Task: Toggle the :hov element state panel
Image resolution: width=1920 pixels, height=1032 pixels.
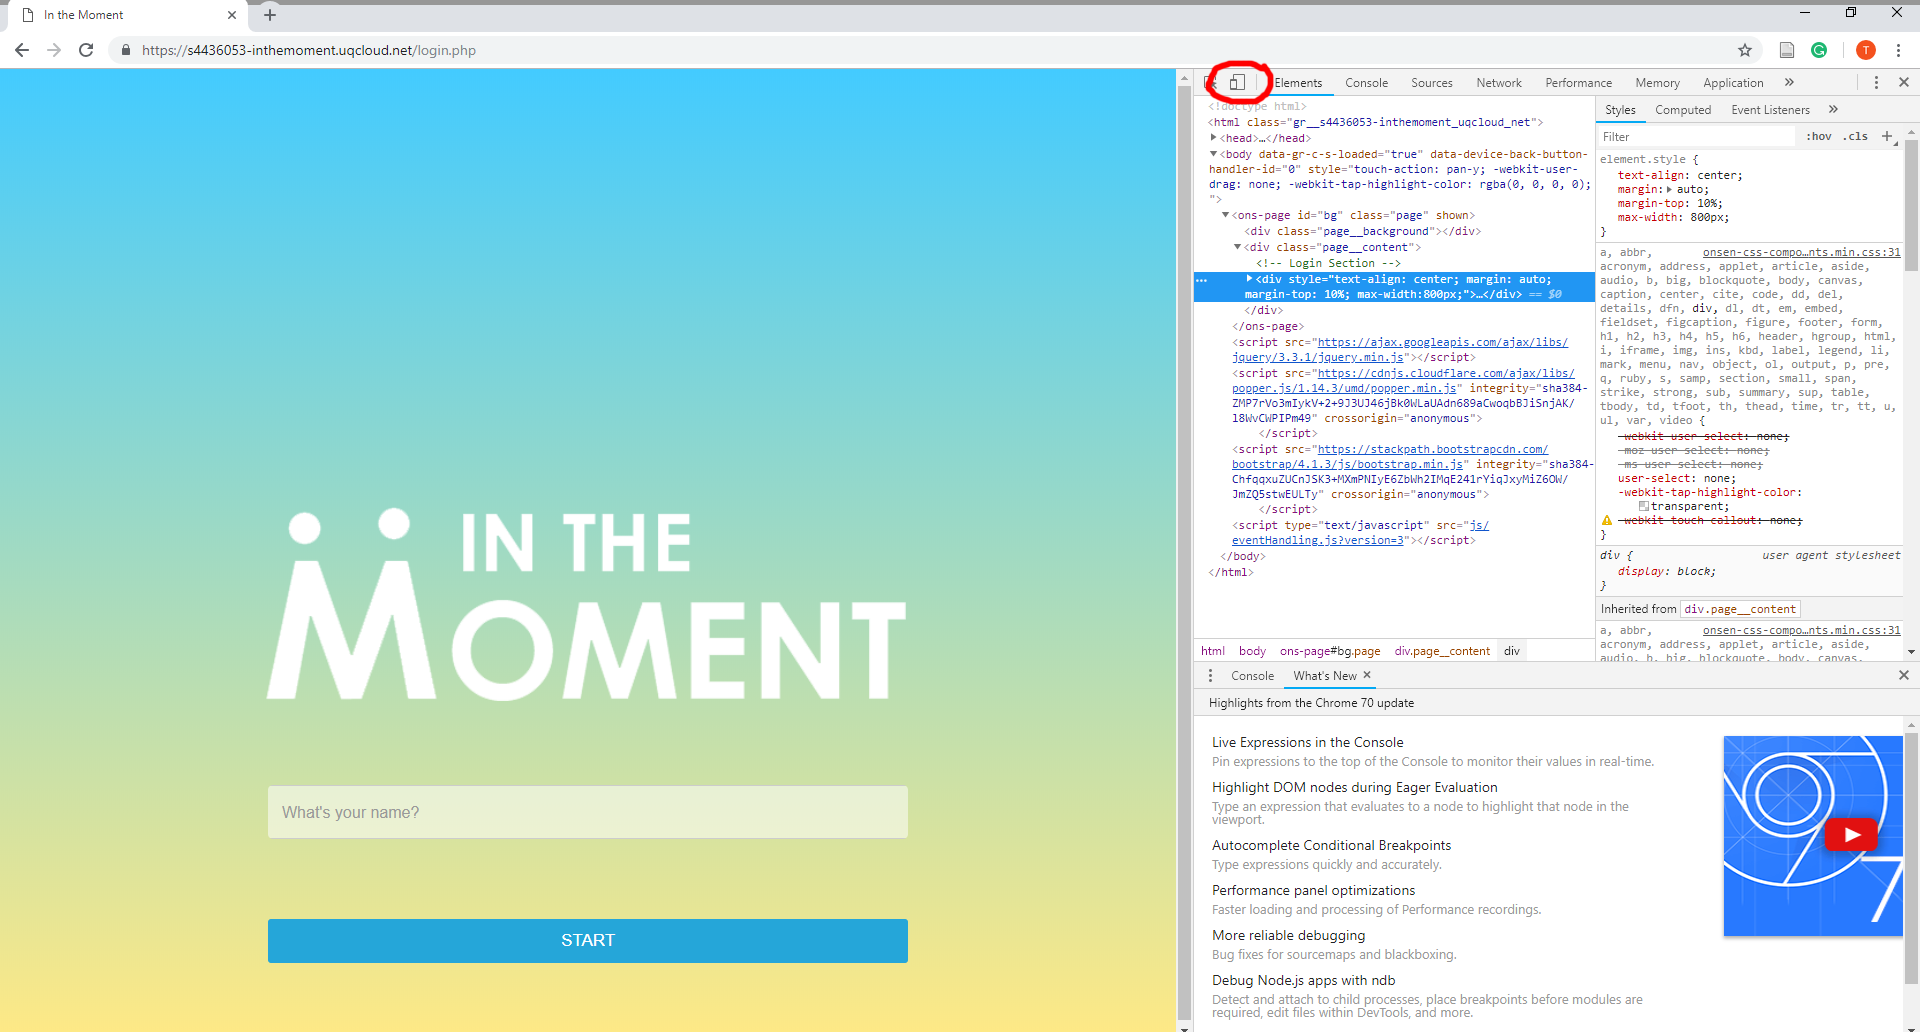Action: click(x=1819, y=136)
